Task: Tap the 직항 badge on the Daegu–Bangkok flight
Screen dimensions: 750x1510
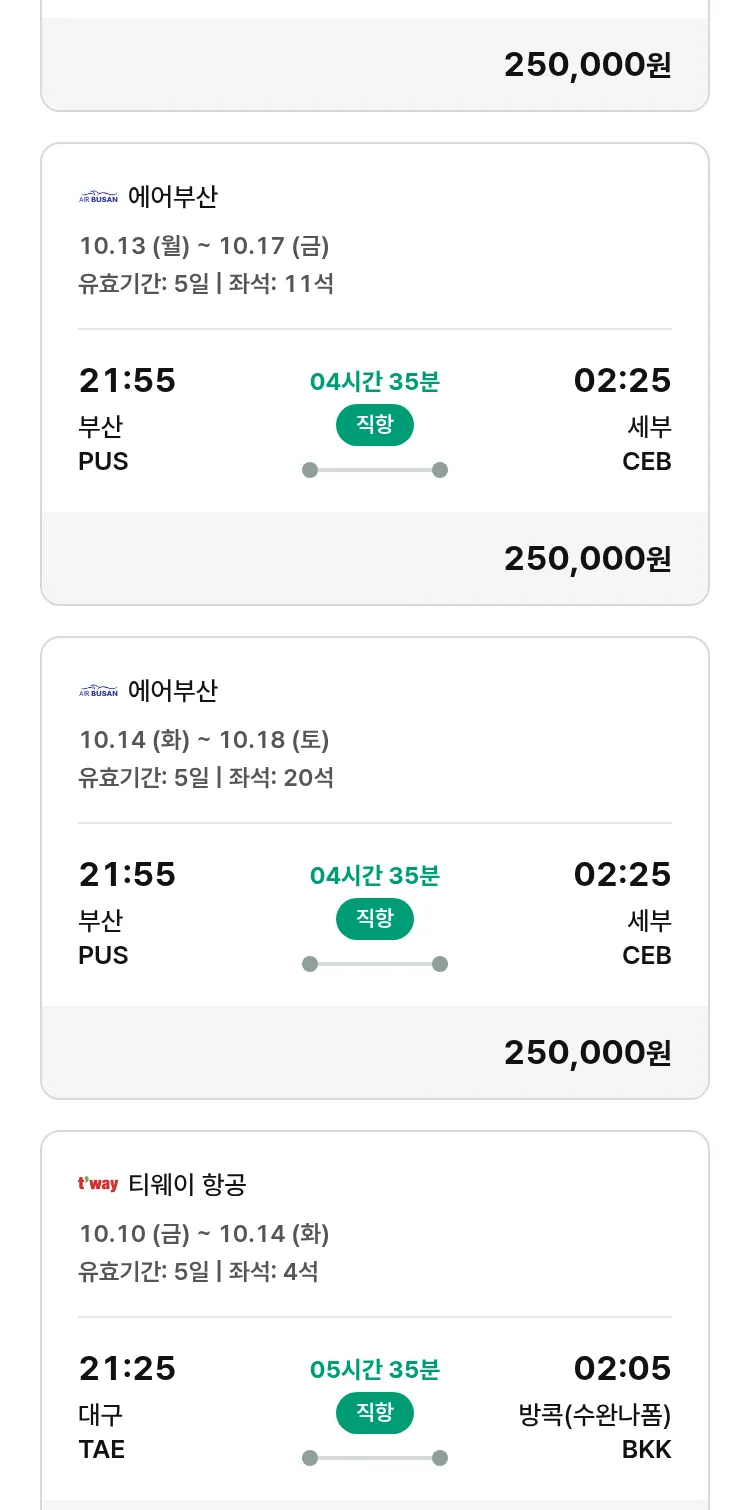Action: (374, 1413)
